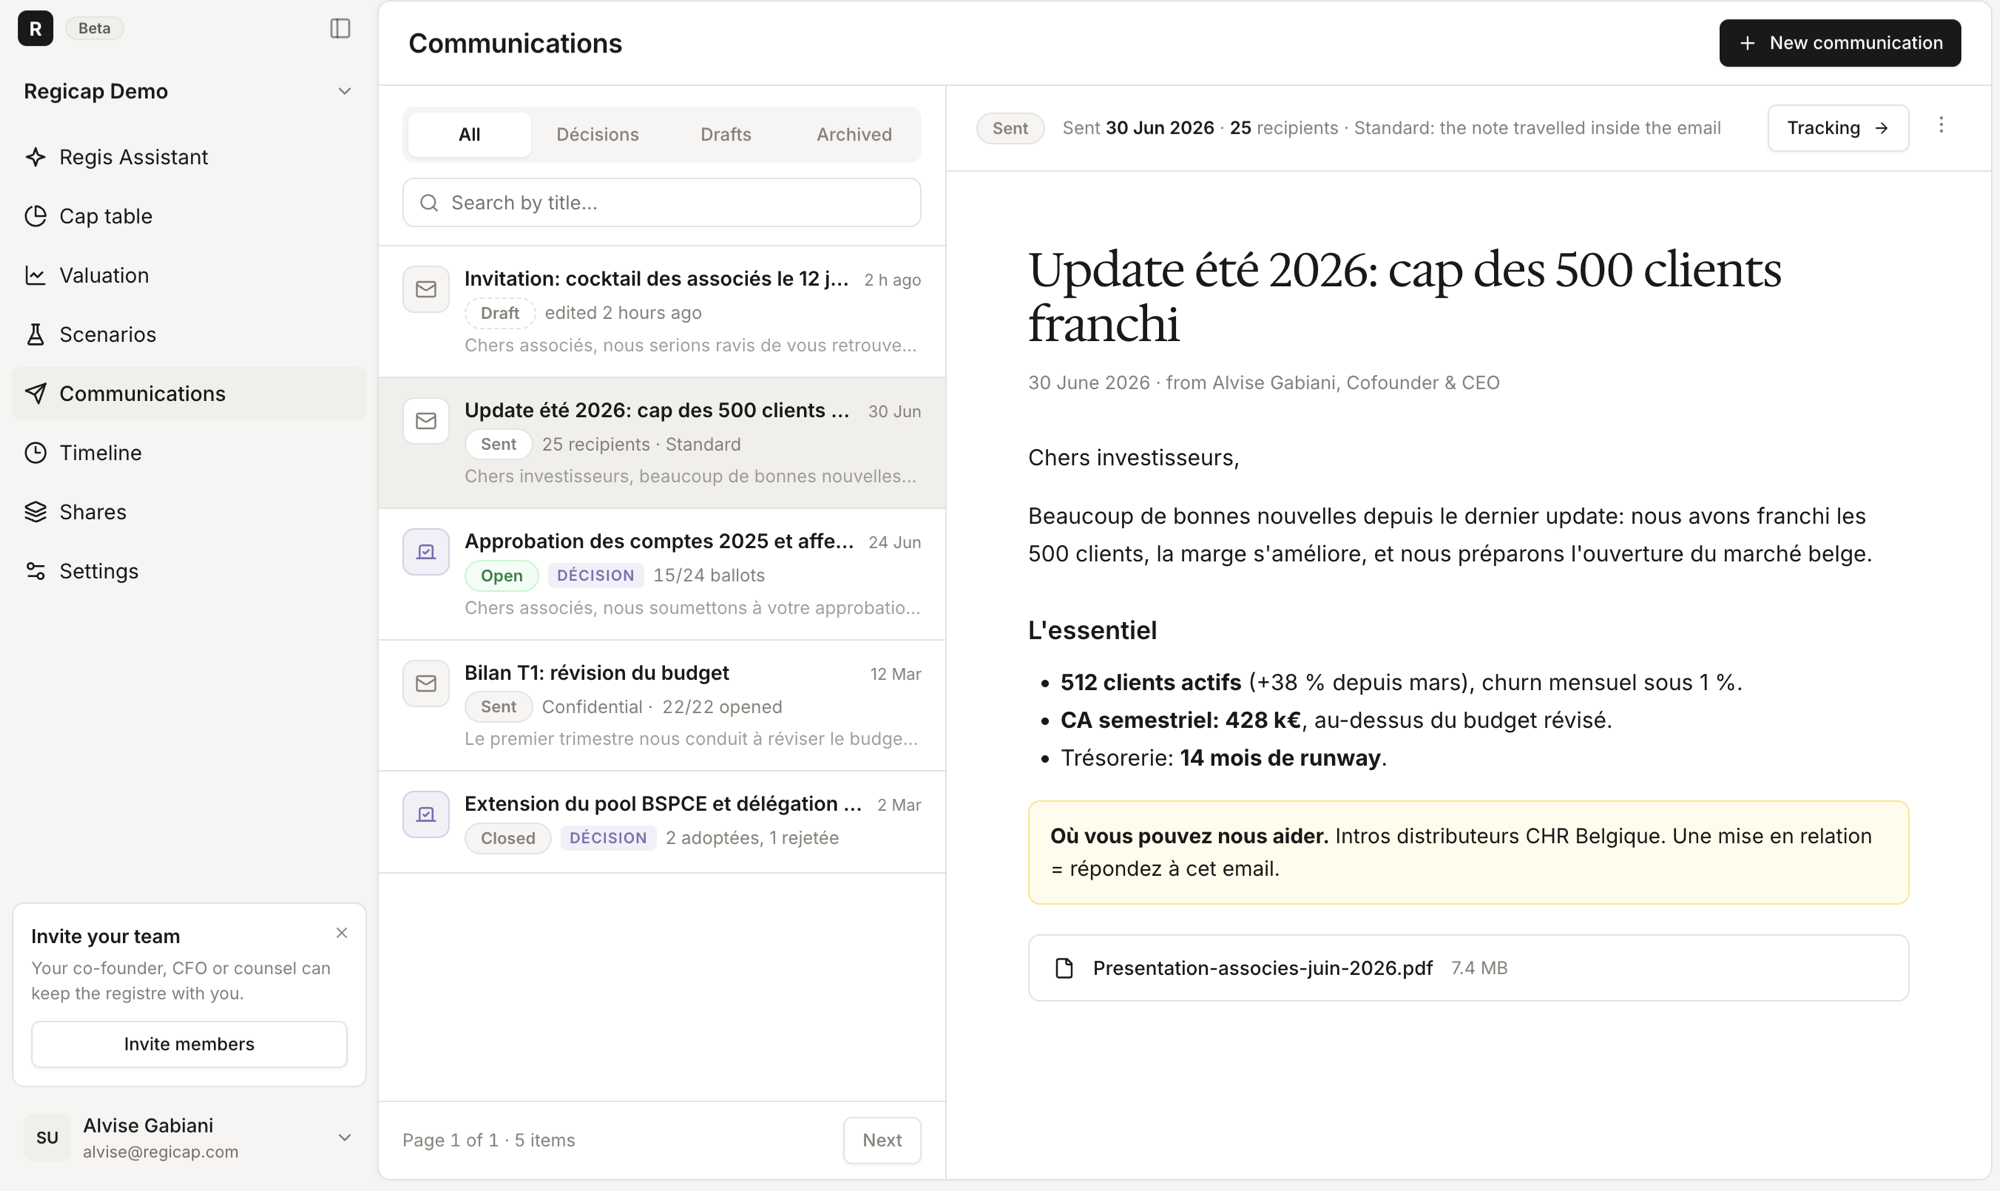Open Tracking for this communication
The width and height of the screenshot is (2000, 1191).
(x=1838, y=128)
